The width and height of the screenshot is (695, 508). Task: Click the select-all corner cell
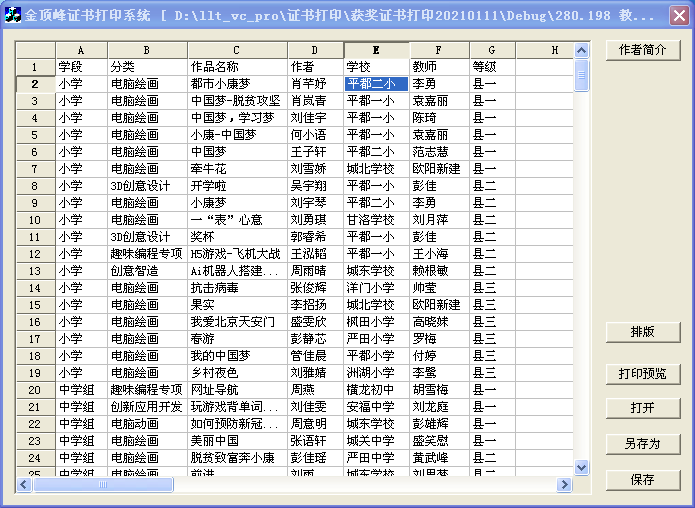pos(35,50)
